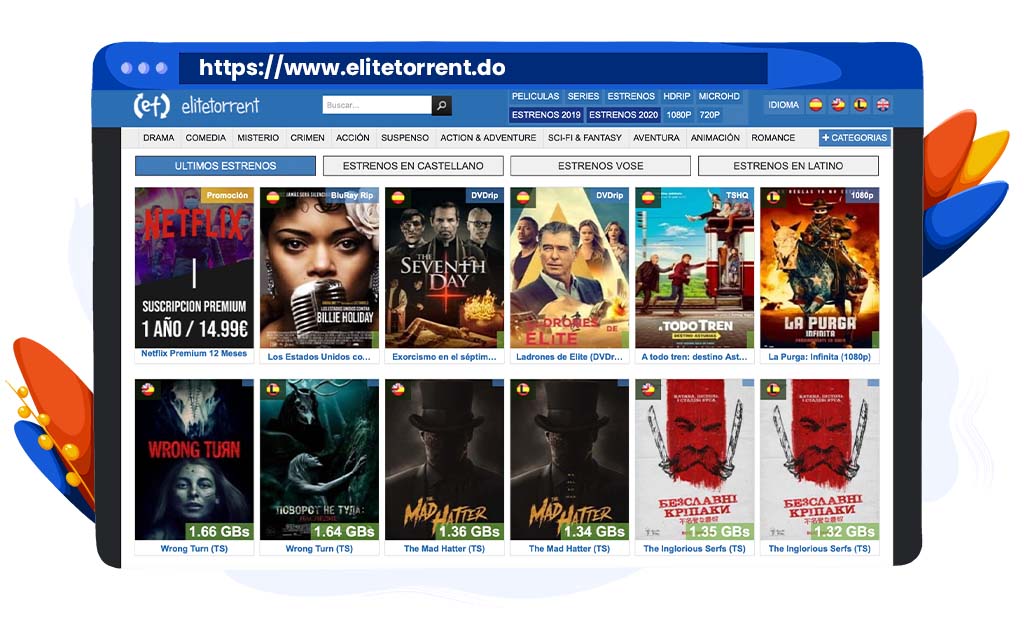
Task: Open the SERIES menu item
Action: [x=583, y=96]
